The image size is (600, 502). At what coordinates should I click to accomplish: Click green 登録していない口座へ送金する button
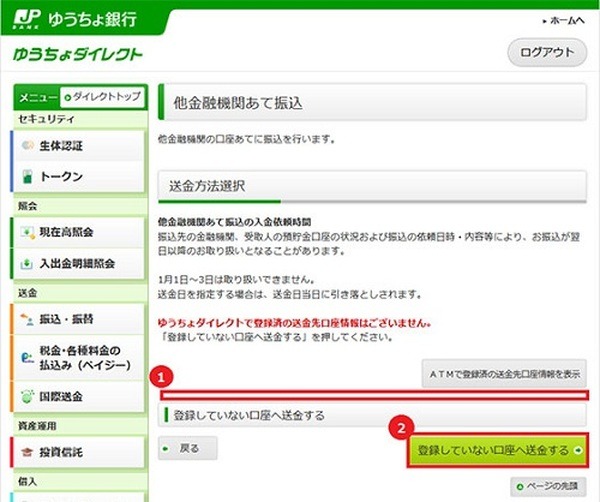498,450
